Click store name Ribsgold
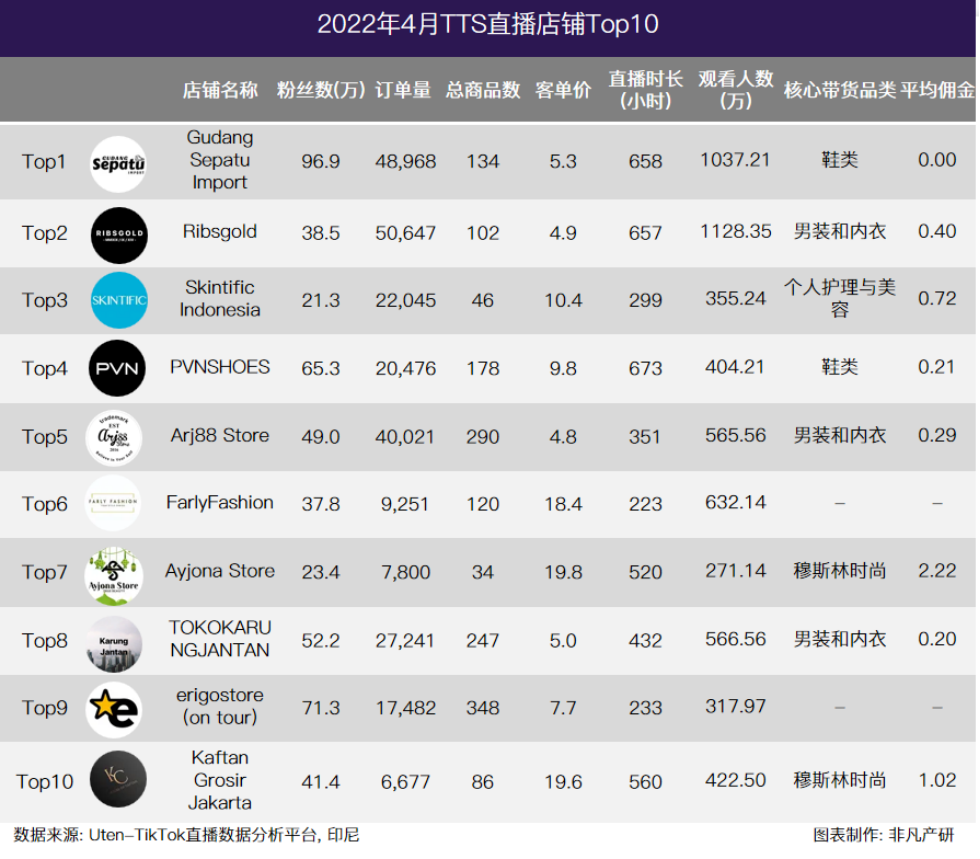 (x=220, y=231)
